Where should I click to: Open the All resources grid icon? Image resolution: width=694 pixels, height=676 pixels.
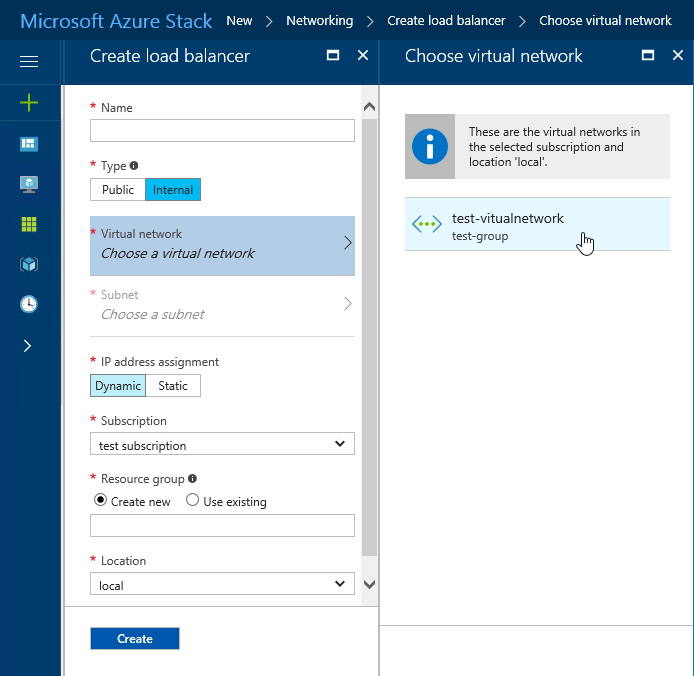pos(29,224)
